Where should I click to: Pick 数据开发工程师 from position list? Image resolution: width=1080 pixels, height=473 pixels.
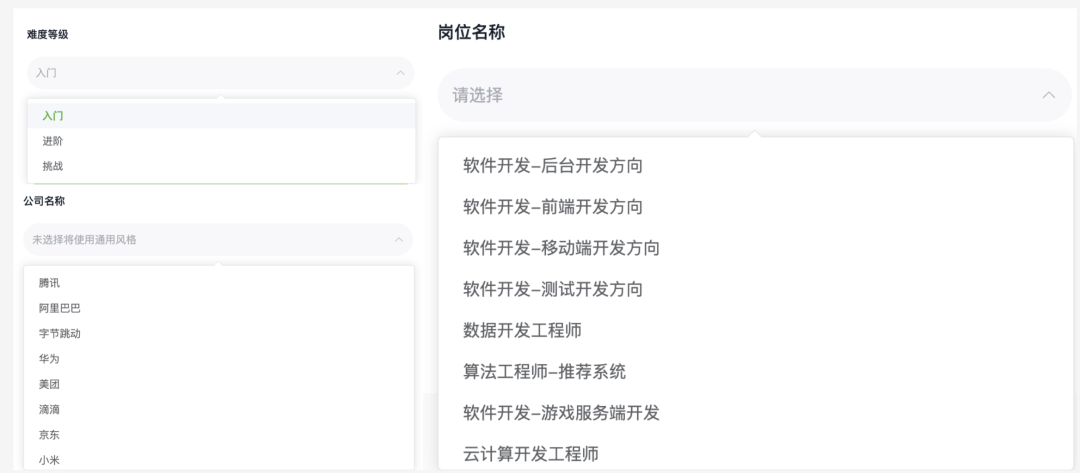[x=522, y=331]
